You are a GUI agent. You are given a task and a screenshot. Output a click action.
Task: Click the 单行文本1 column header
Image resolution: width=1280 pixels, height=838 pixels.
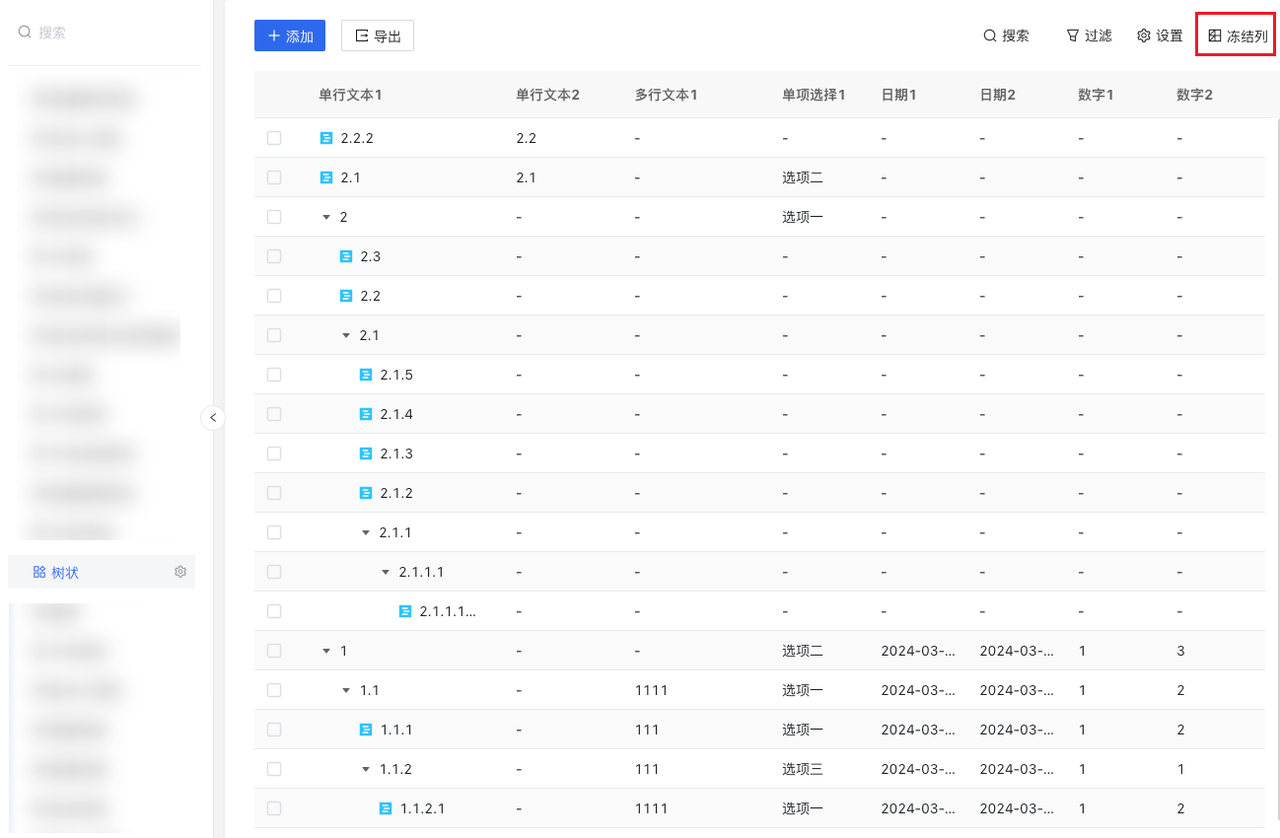click(x=350, y=95)
